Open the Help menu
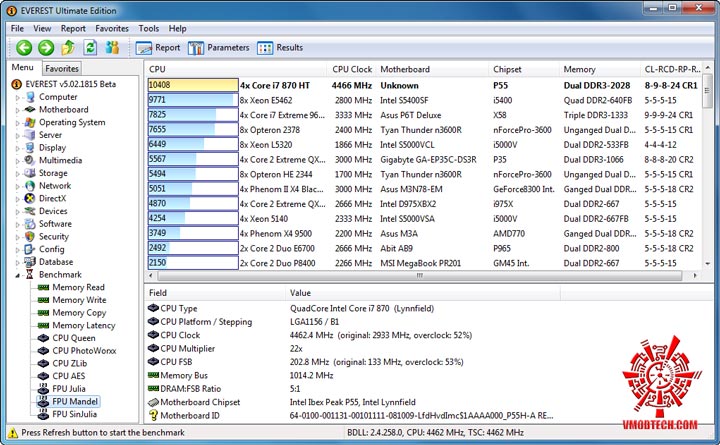The image size is (720, 445). point(177,28)
